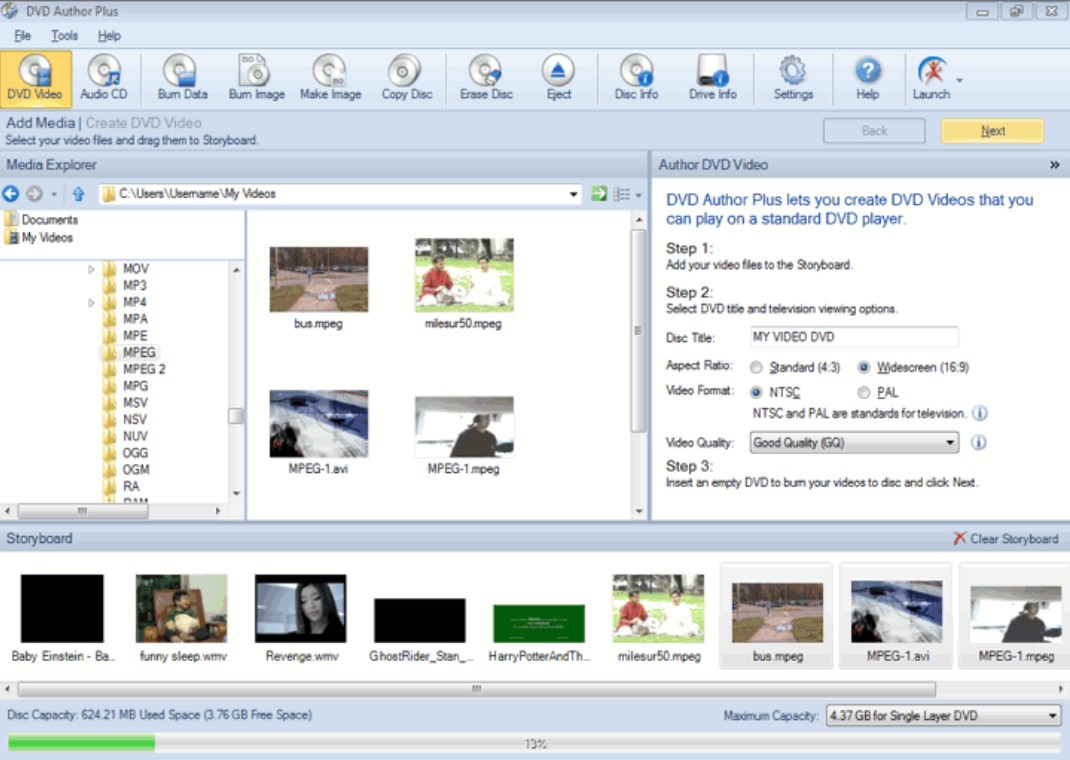Open the Burn Image tool
Image resolution: width=1070 pixels, height=760 pixels.
click(255, 77)
